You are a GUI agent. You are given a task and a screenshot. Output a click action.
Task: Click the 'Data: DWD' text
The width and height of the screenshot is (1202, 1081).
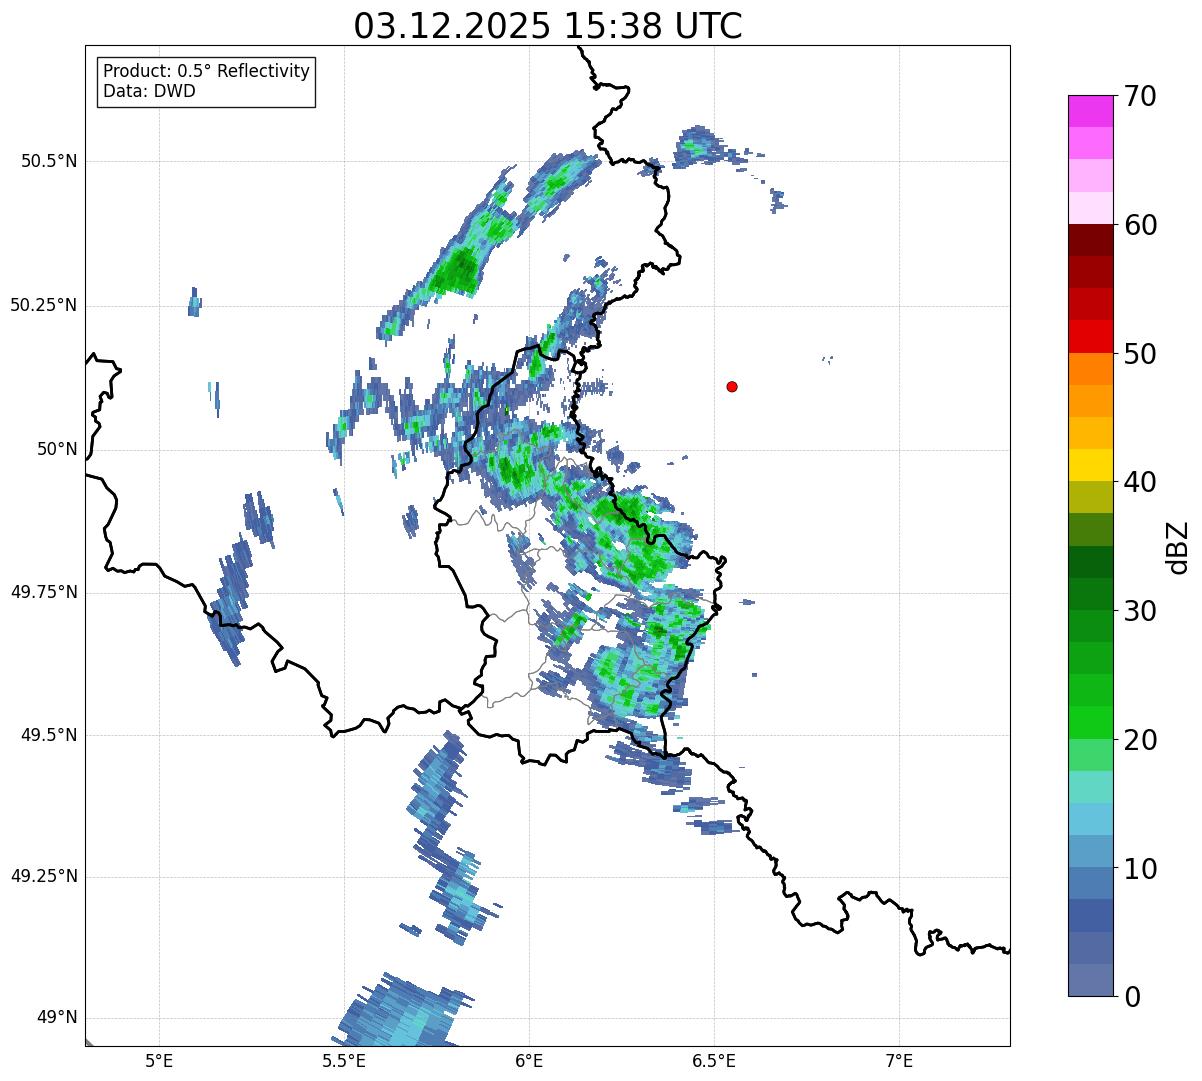(x=150, y=91)
